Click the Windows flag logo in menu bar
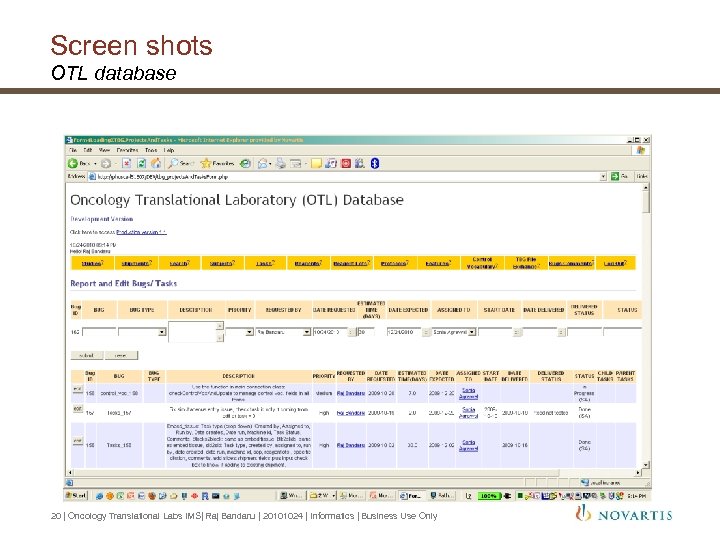The image size is (720, 540). pos(641,151)
